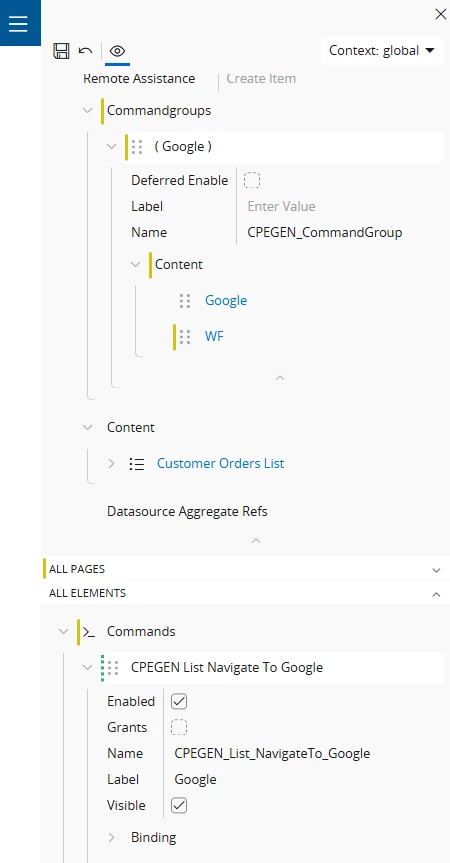Open the Google content link
This screenshot has width=450, height=863.
pos(226,301)
